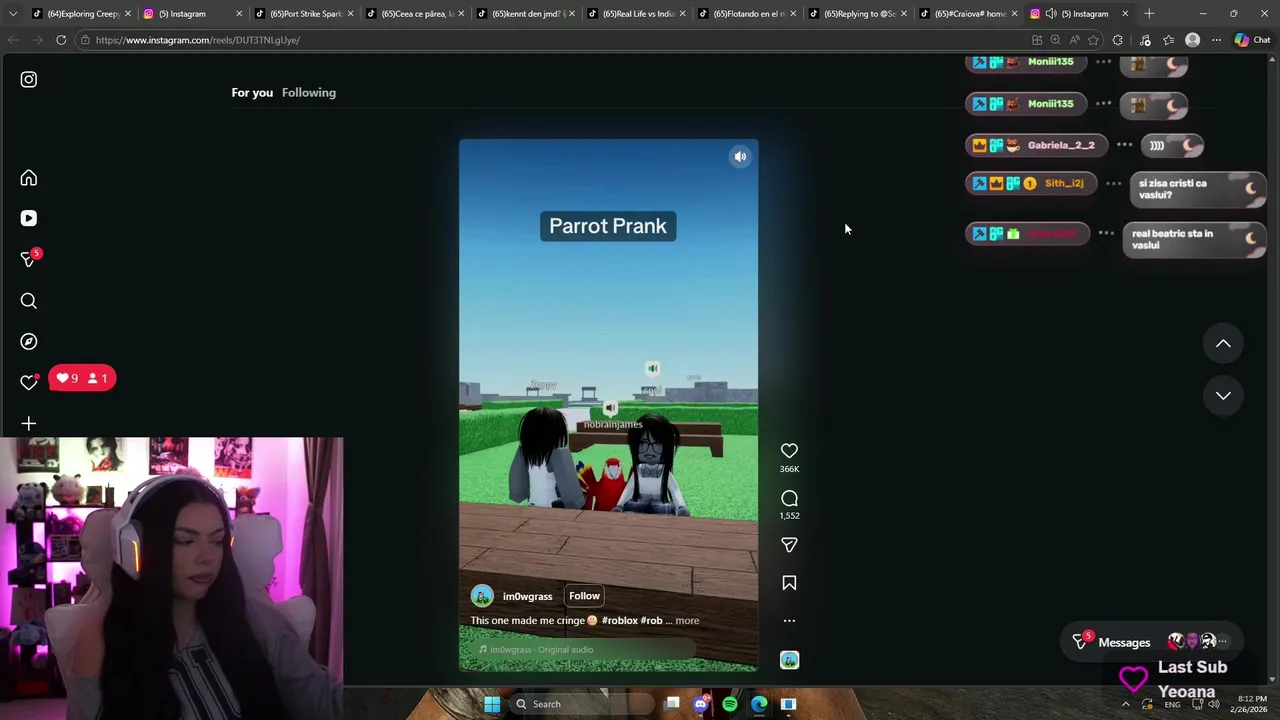Click the Create plus icon in sidebar
This screenshot has width=1280, height=720.
point(28,424)
